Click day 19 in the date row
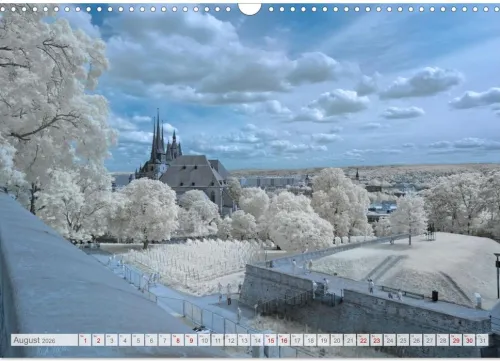The width and height of the screenshot is (500, 361). 323,340
